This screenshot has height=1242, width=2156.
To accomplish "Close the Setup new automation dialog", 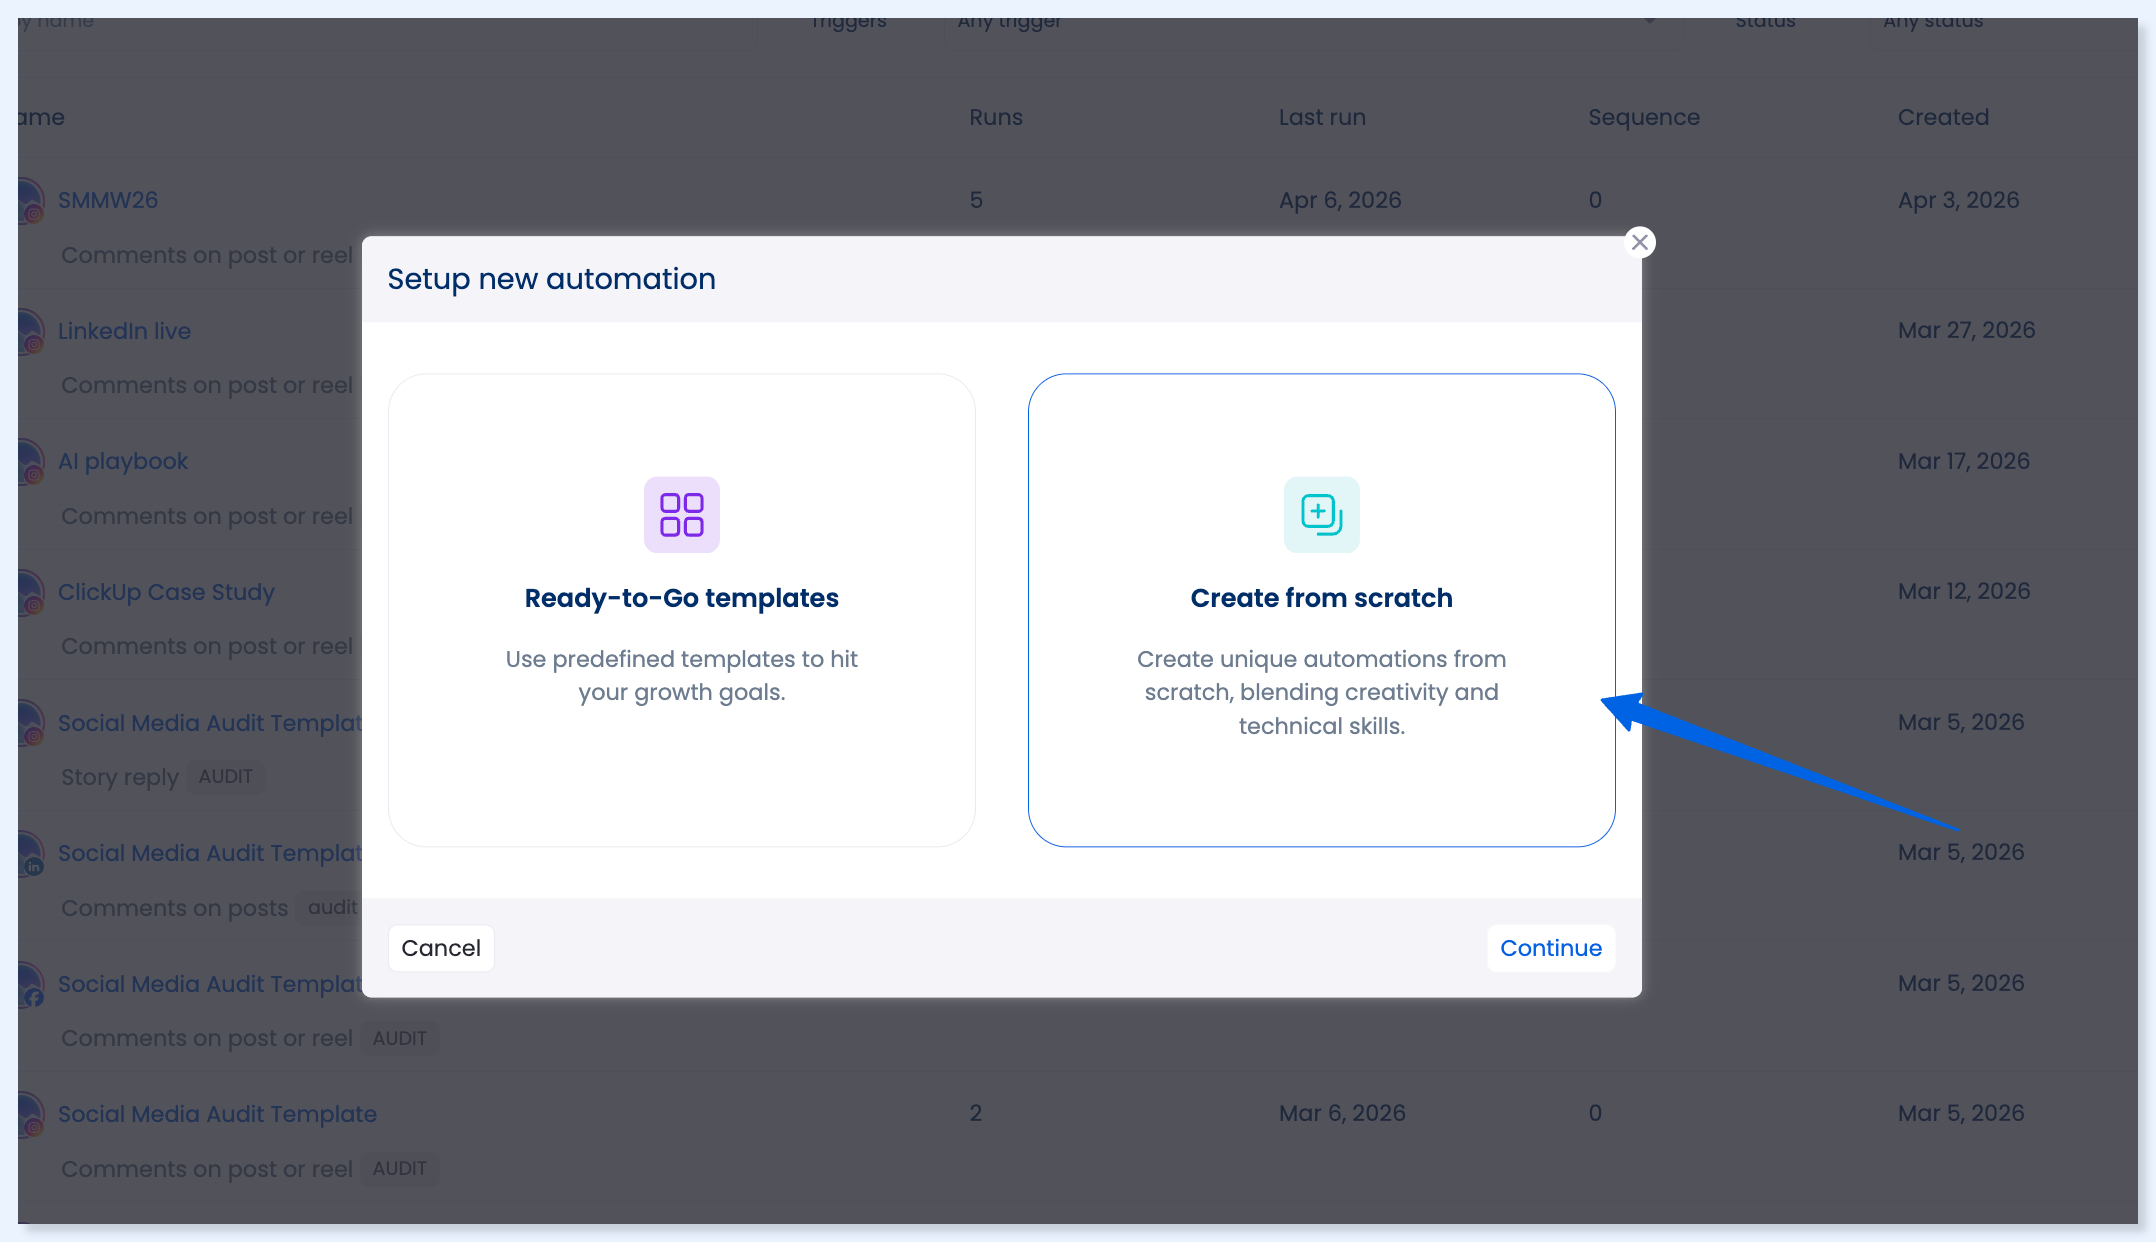I will [x=1639, y=242].
